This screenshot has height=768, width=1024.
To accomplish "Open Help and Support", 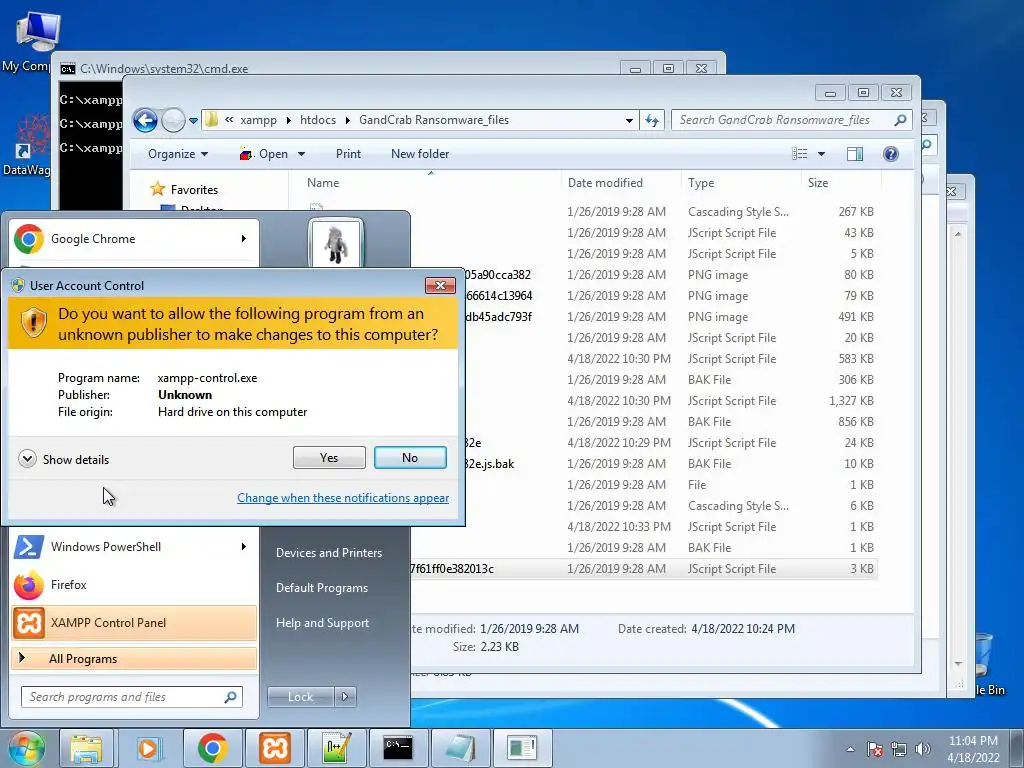I will pos(322,623).
